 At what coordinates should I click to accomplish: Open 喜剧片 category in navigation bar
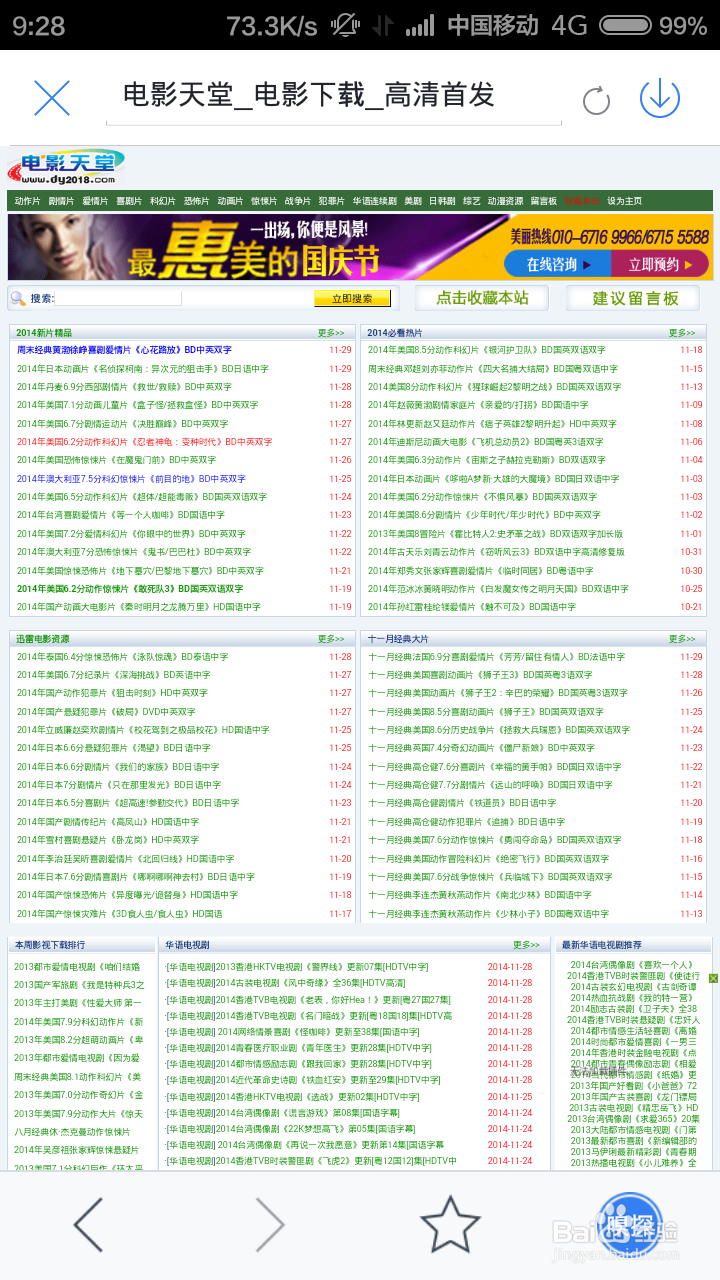128,201
